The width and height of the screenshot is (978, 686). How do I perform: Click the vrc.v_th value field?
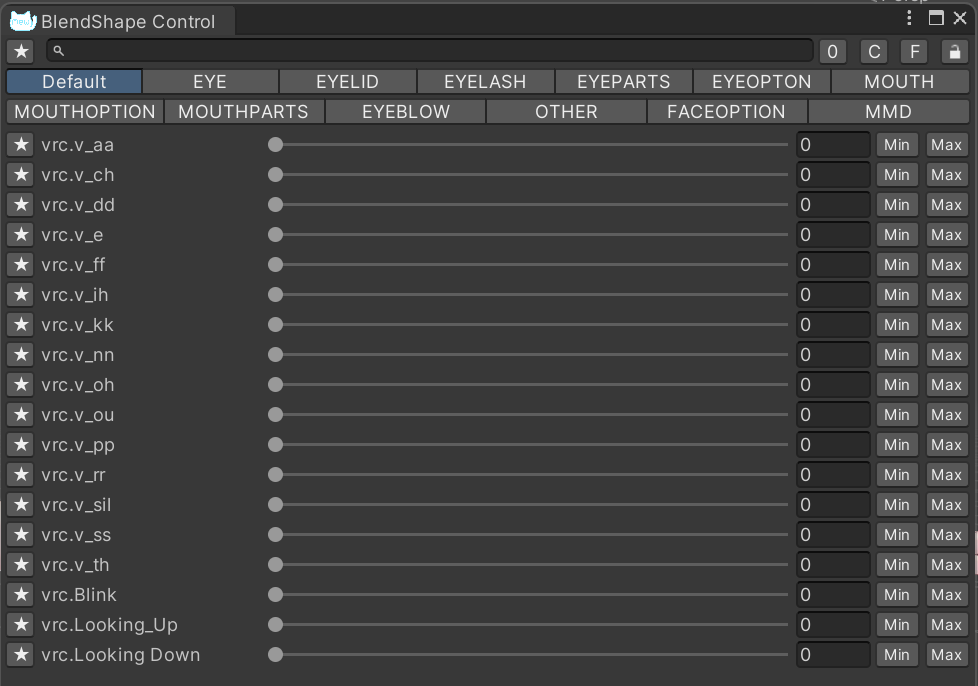[833, 564]
